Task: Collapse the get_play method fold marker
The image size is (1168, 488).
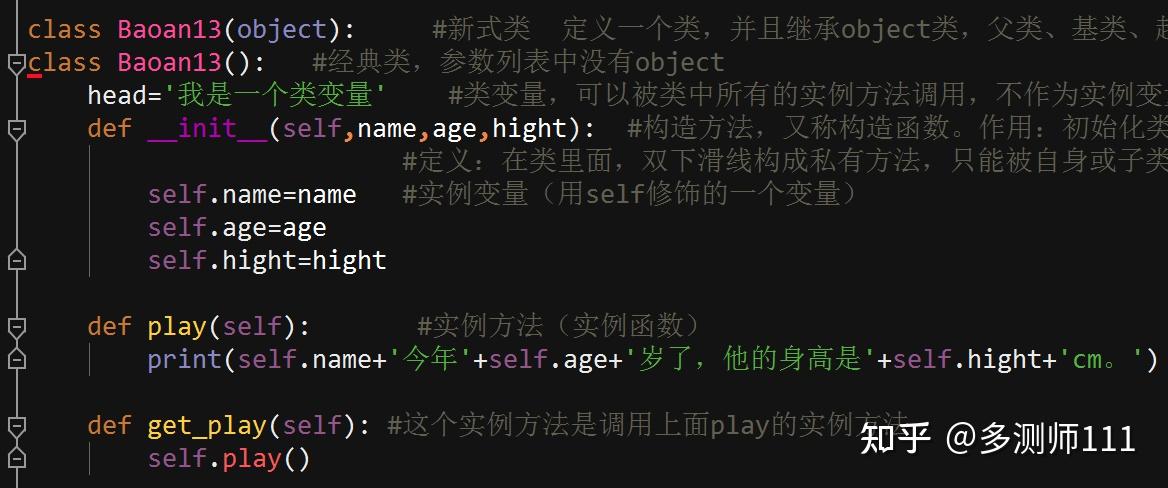Action: 15,426
